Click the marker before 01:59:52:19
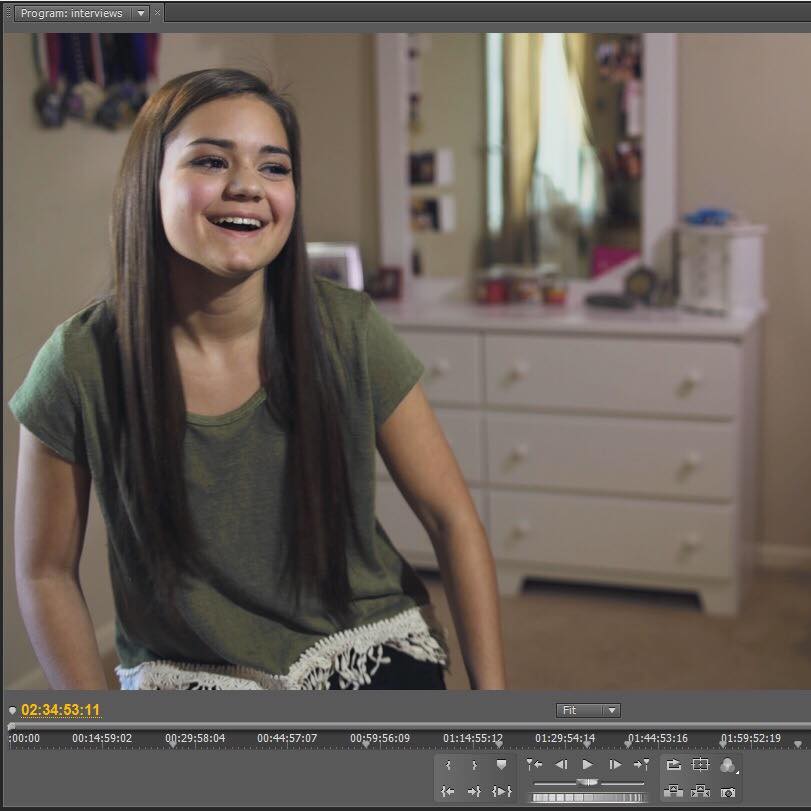Image resolution: width=811 pixels, height=811 pixels. 723,744
